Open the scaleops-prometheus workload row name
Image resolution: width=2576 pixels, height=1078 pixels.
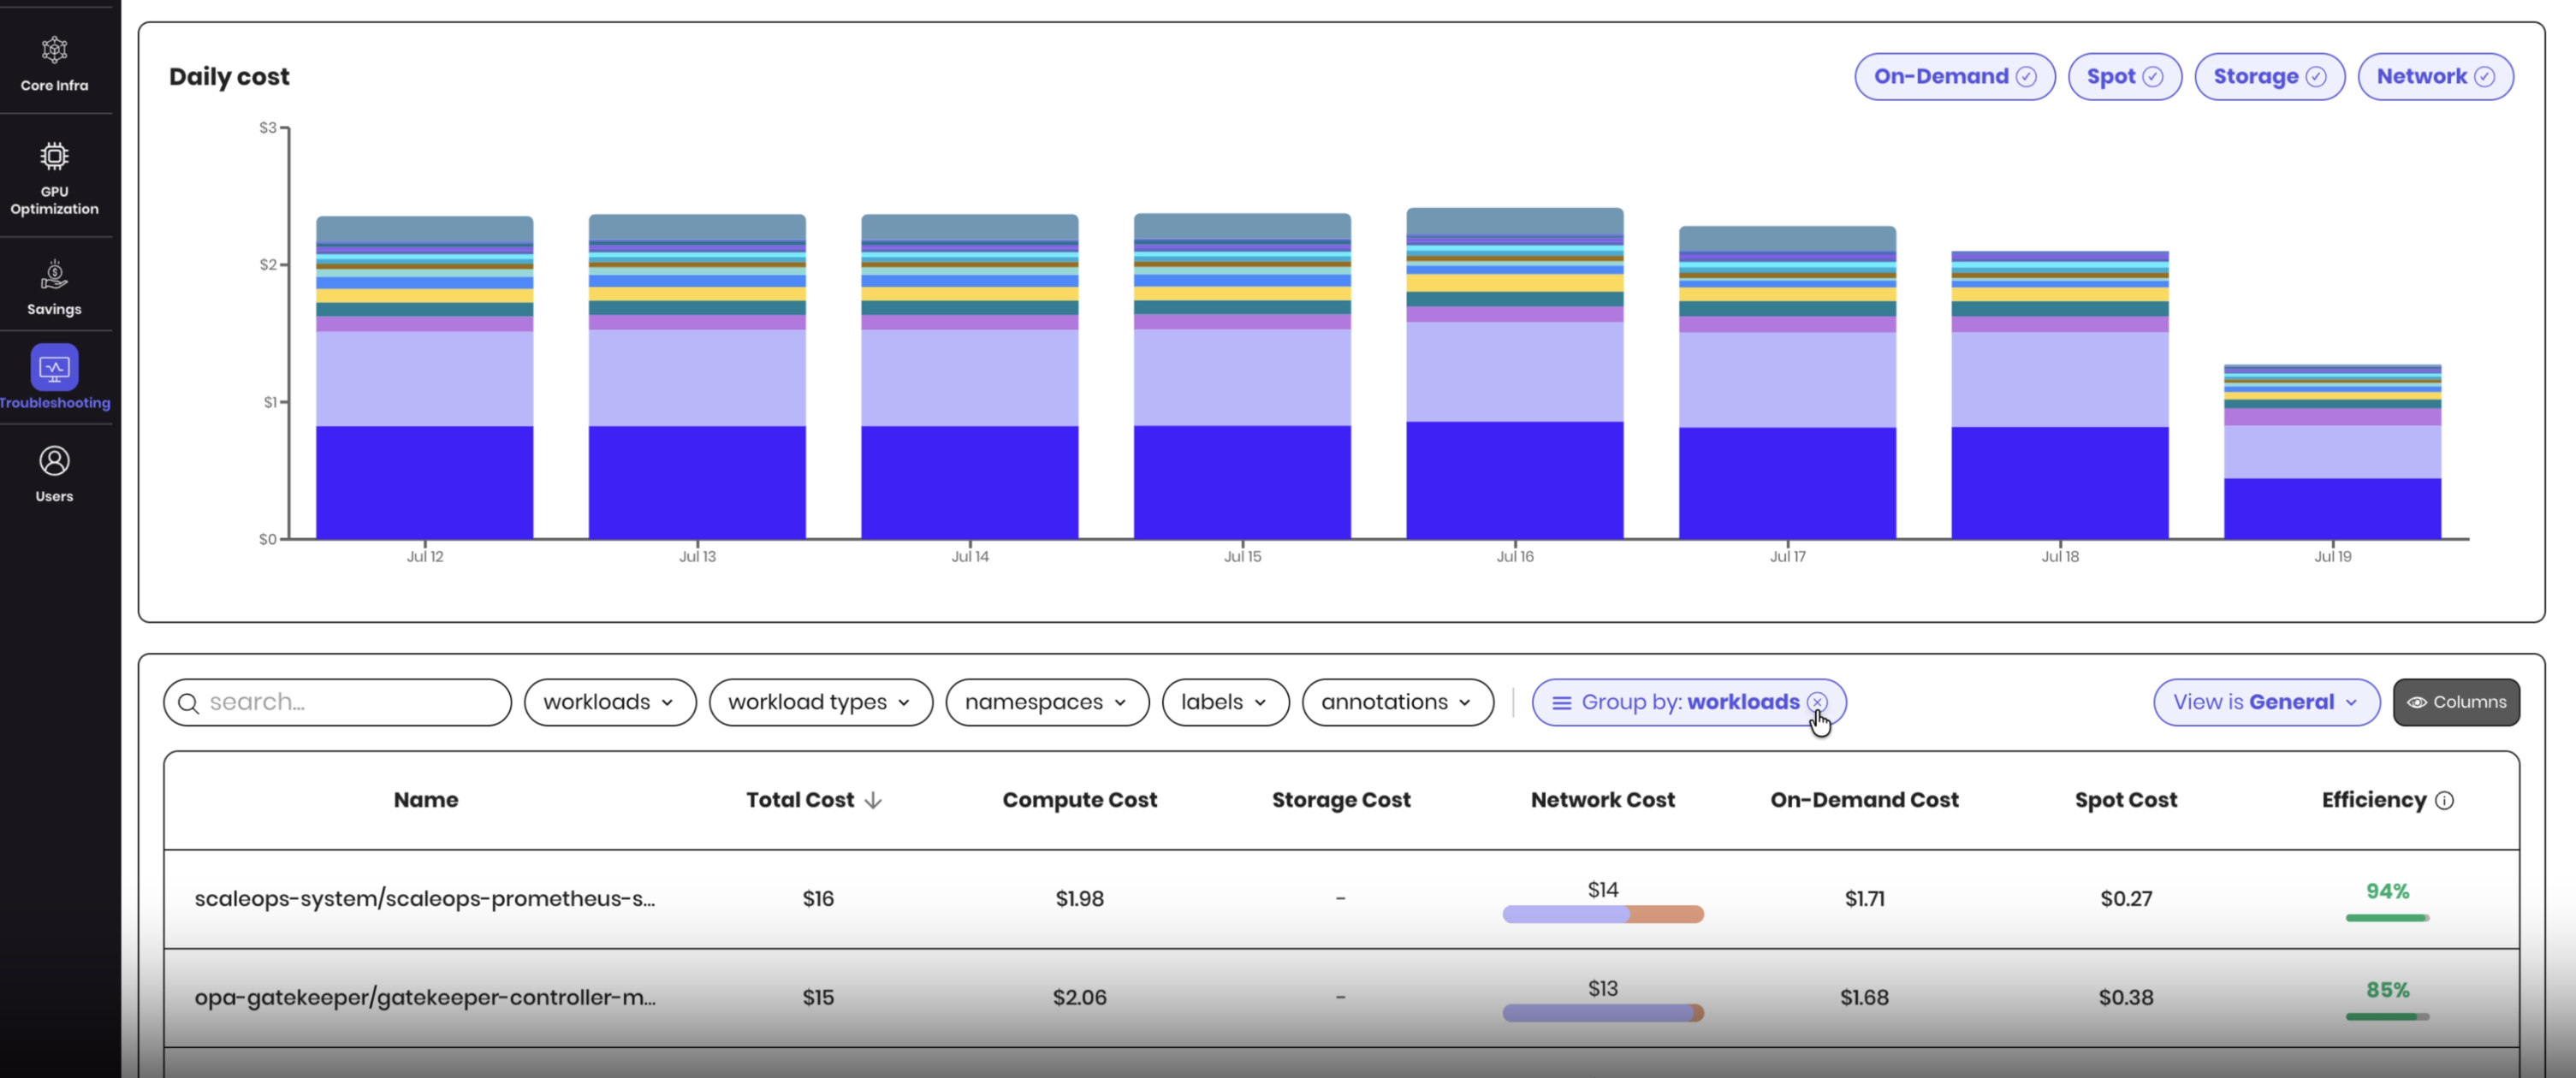click(425, 899)
